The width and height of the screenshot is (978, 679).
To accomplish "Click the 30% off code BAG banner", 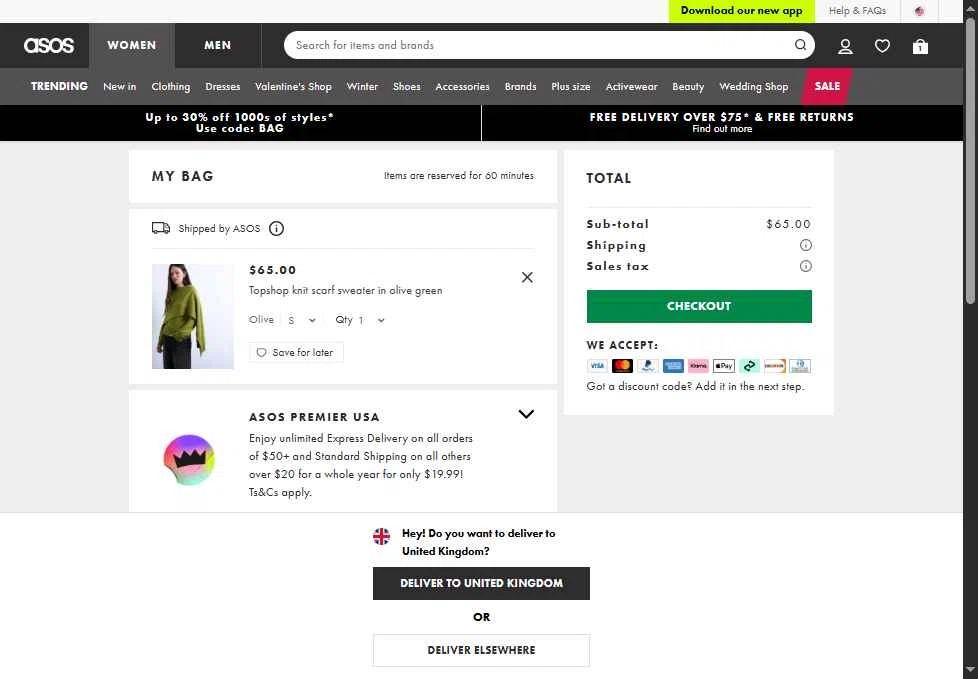I will pyautogui.click(x=240, y=123).
